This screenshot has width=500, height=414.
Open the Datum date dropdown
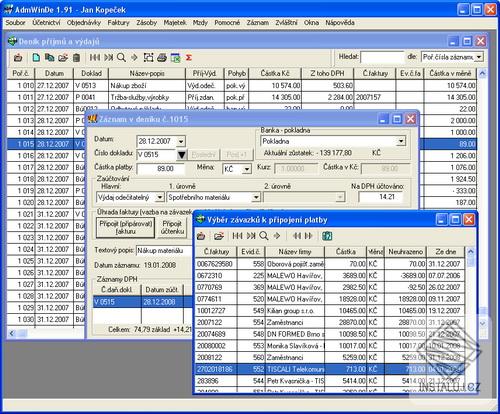[180, 141]
